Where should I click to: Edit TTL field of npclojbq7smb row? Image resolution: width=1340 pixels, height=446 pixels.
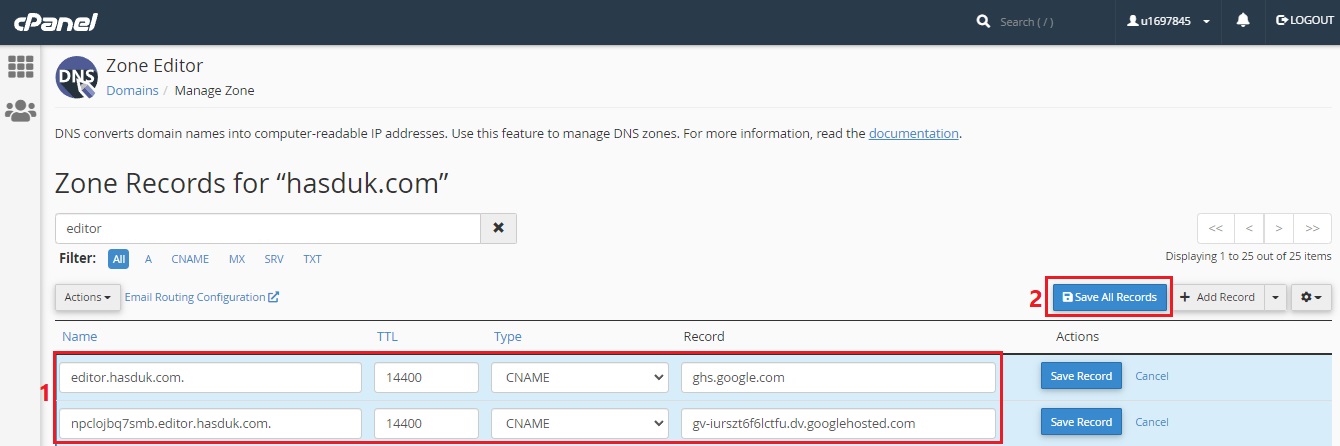427,423
